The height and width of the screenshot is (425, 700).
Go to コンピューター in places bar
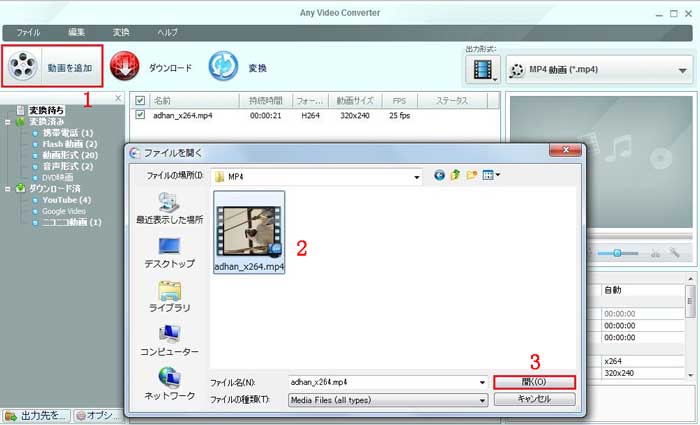click(x=169, y=340)
